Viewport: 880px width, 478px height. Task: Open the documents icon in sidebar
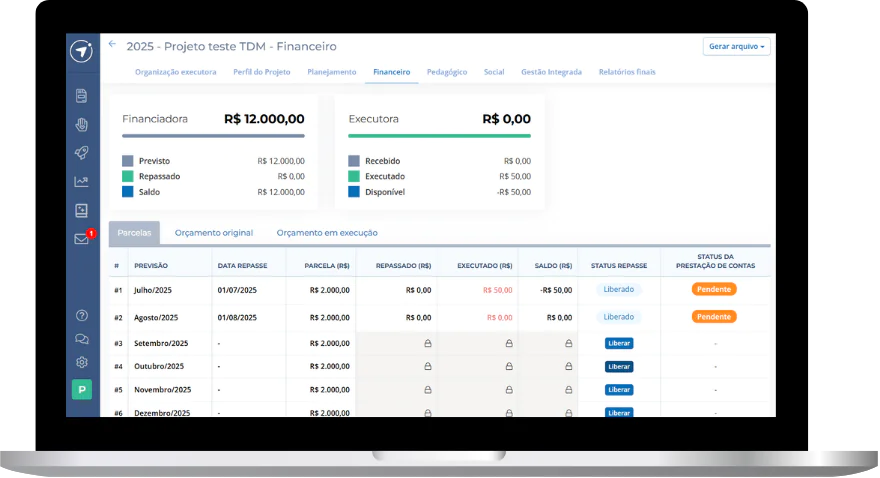coord(81,95)
